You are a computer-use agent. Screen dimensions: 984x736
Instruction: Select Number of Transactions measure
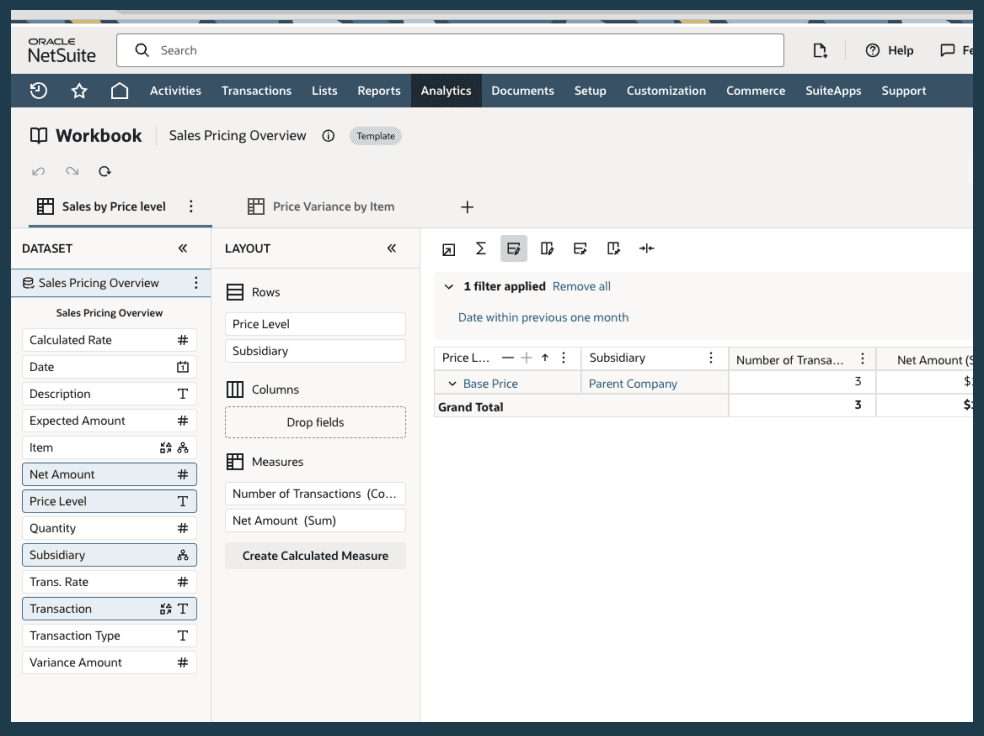click(x=315, y=494)
